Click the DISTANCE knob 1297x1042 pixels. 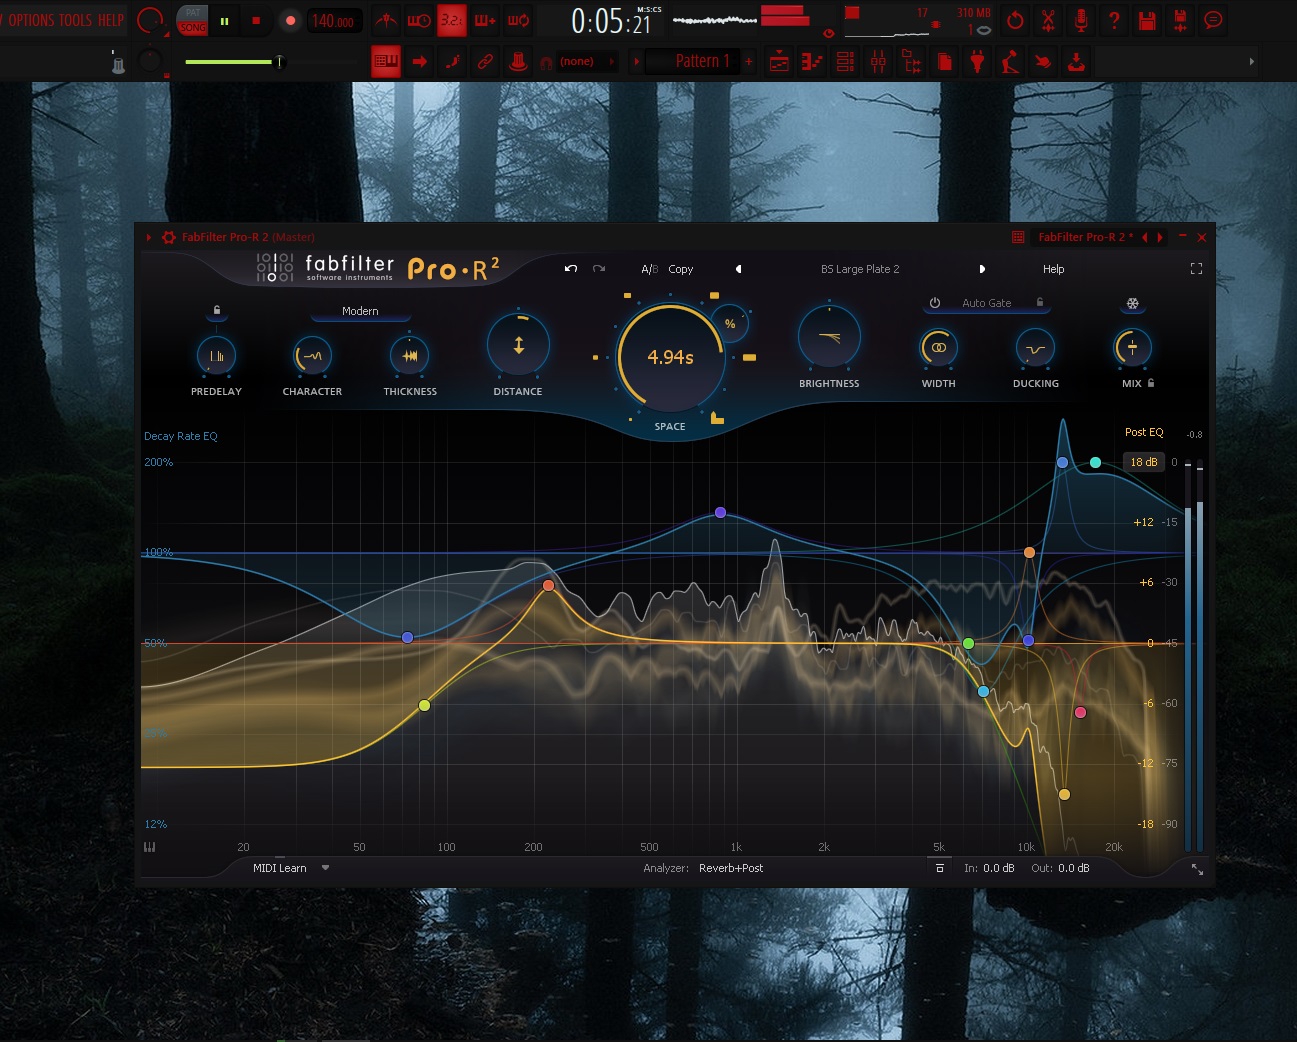(x=518, y=345)
